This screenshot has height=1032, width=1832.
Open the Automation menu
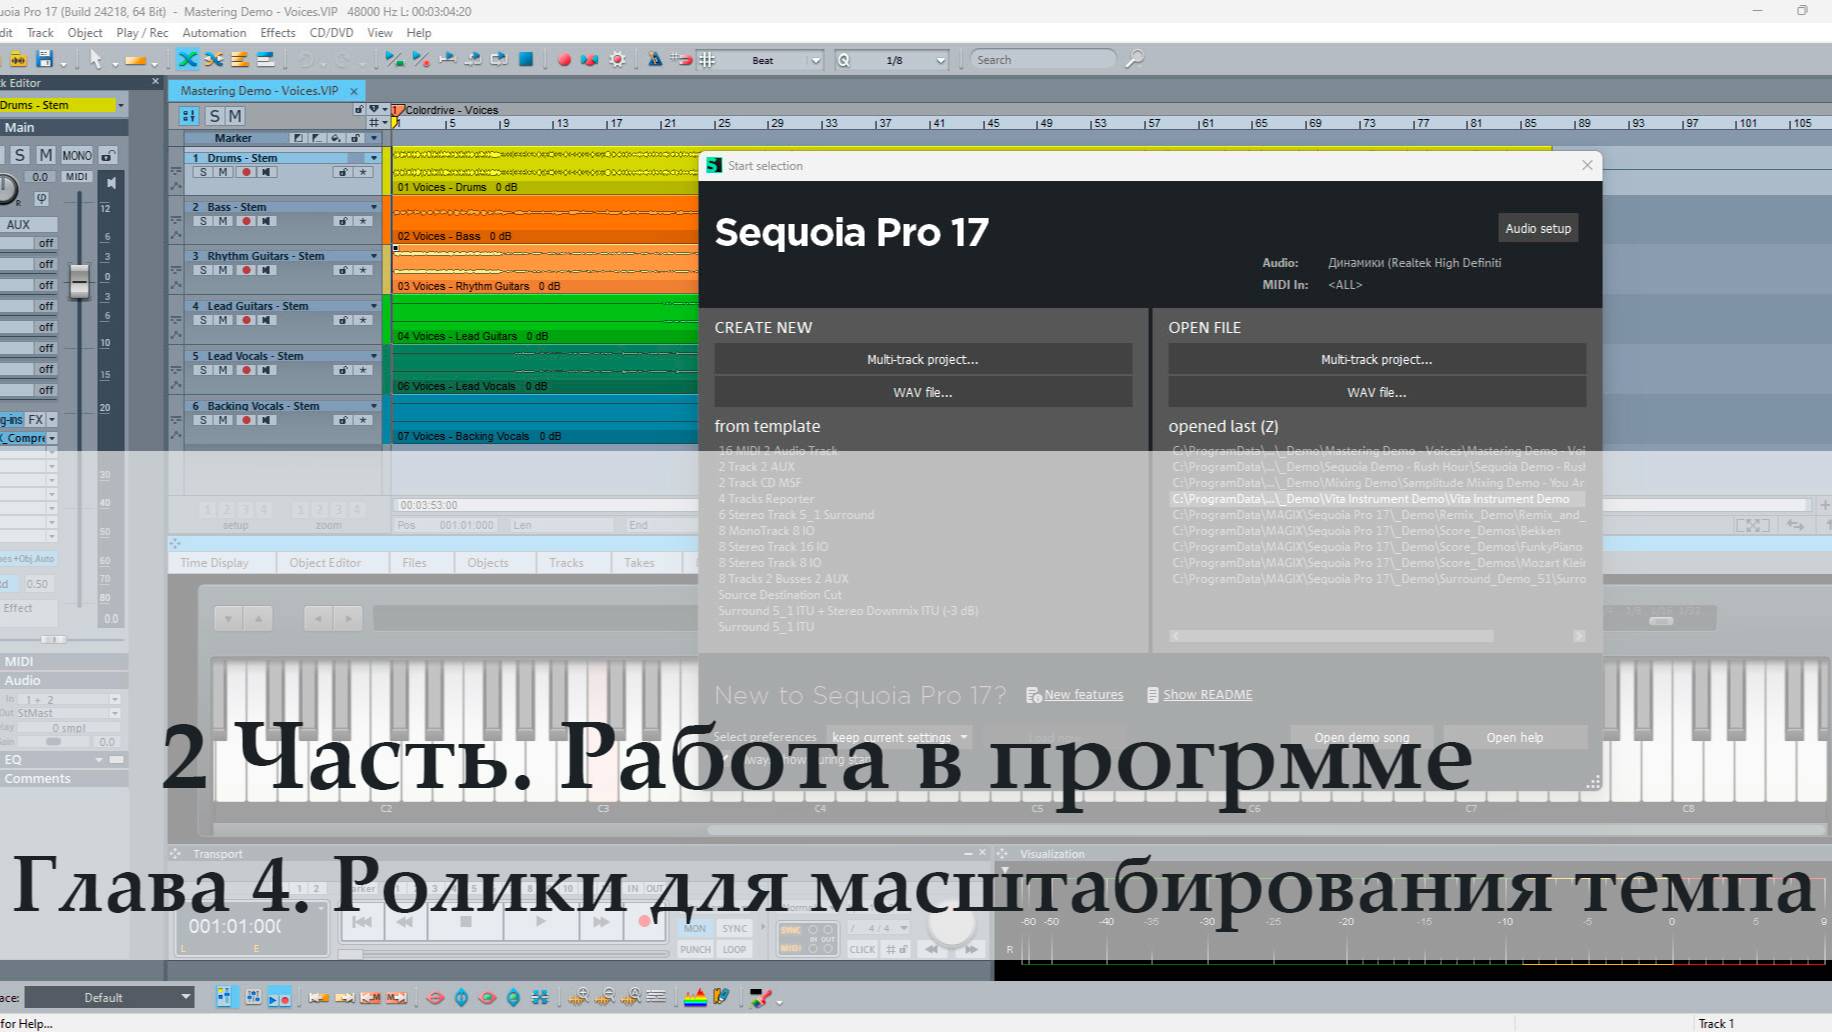point(214,33)
